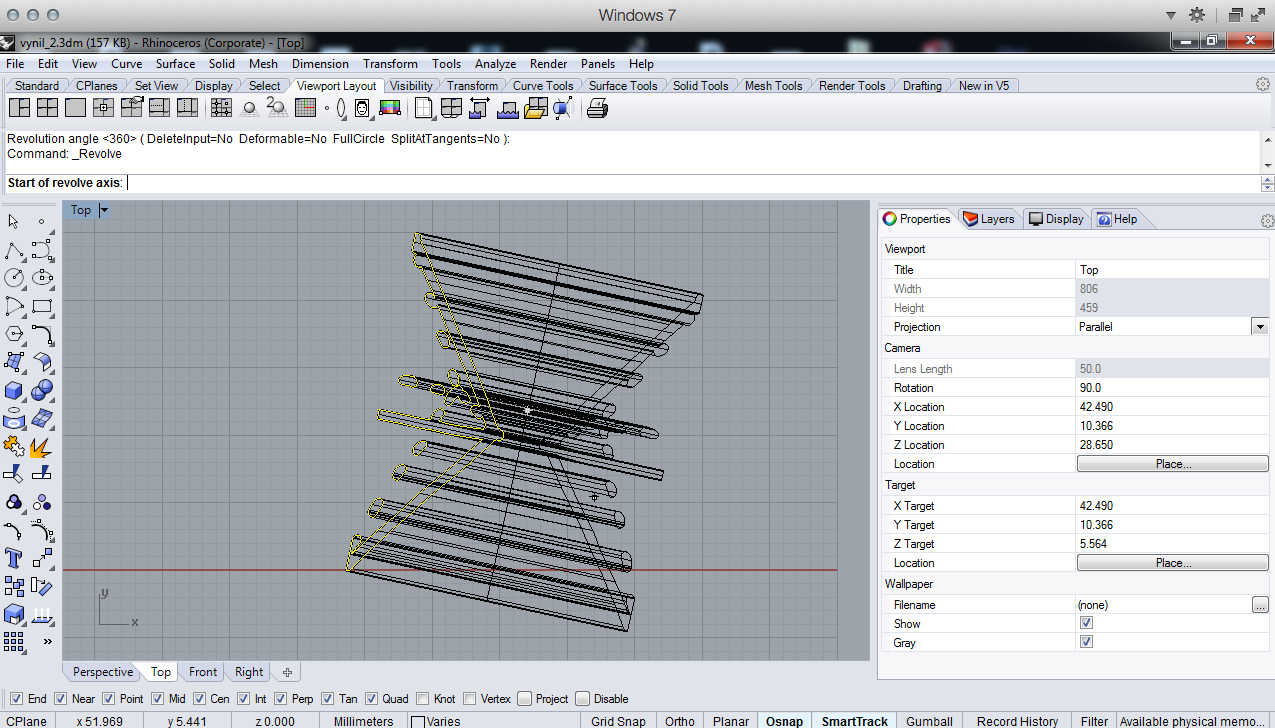Image resolution: width=1275 pixels, height=728 pixels.
Task: Click Place button for Target location
Action: [x=1172, y=563]
